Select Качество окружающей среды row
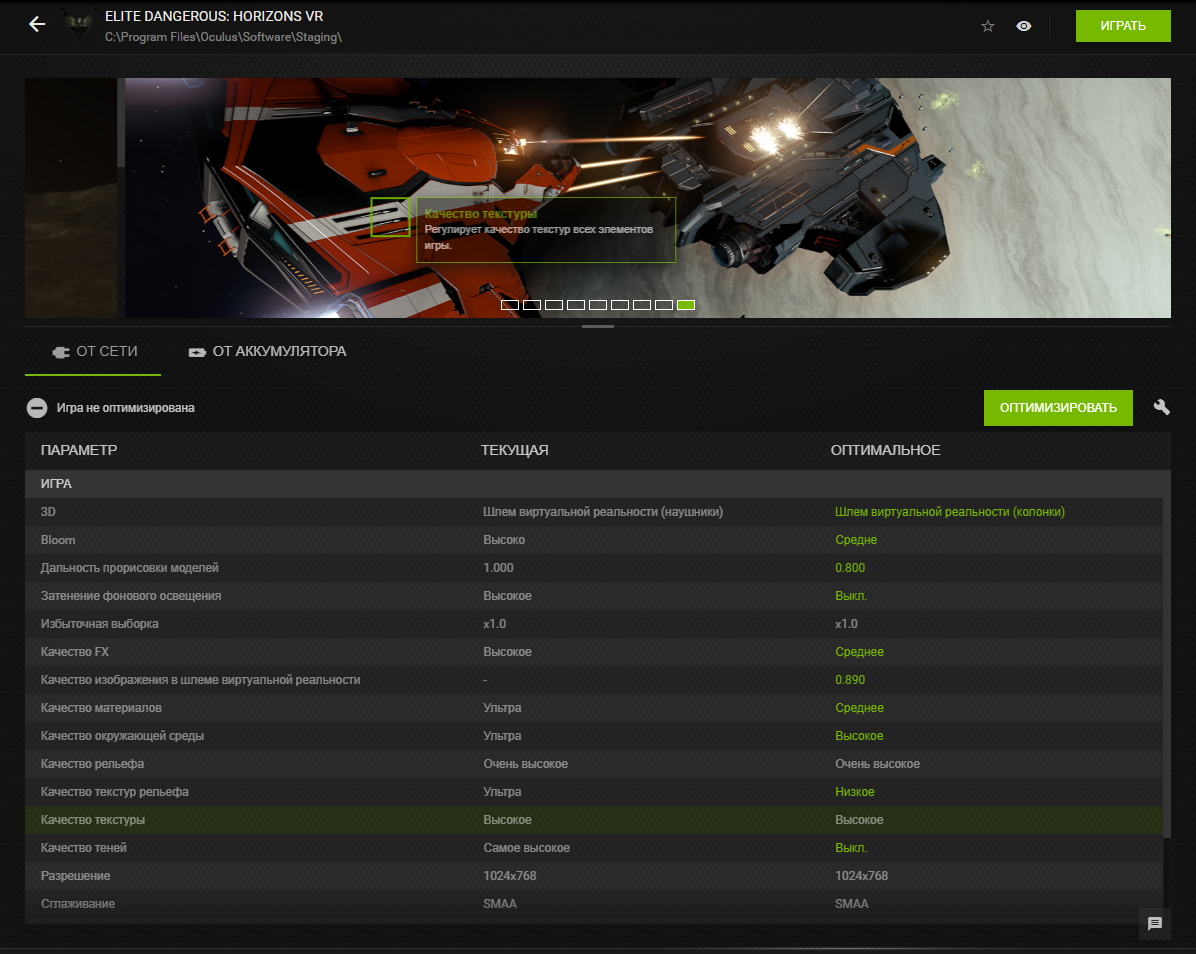The image size is (1196, 954). point(594,736)
